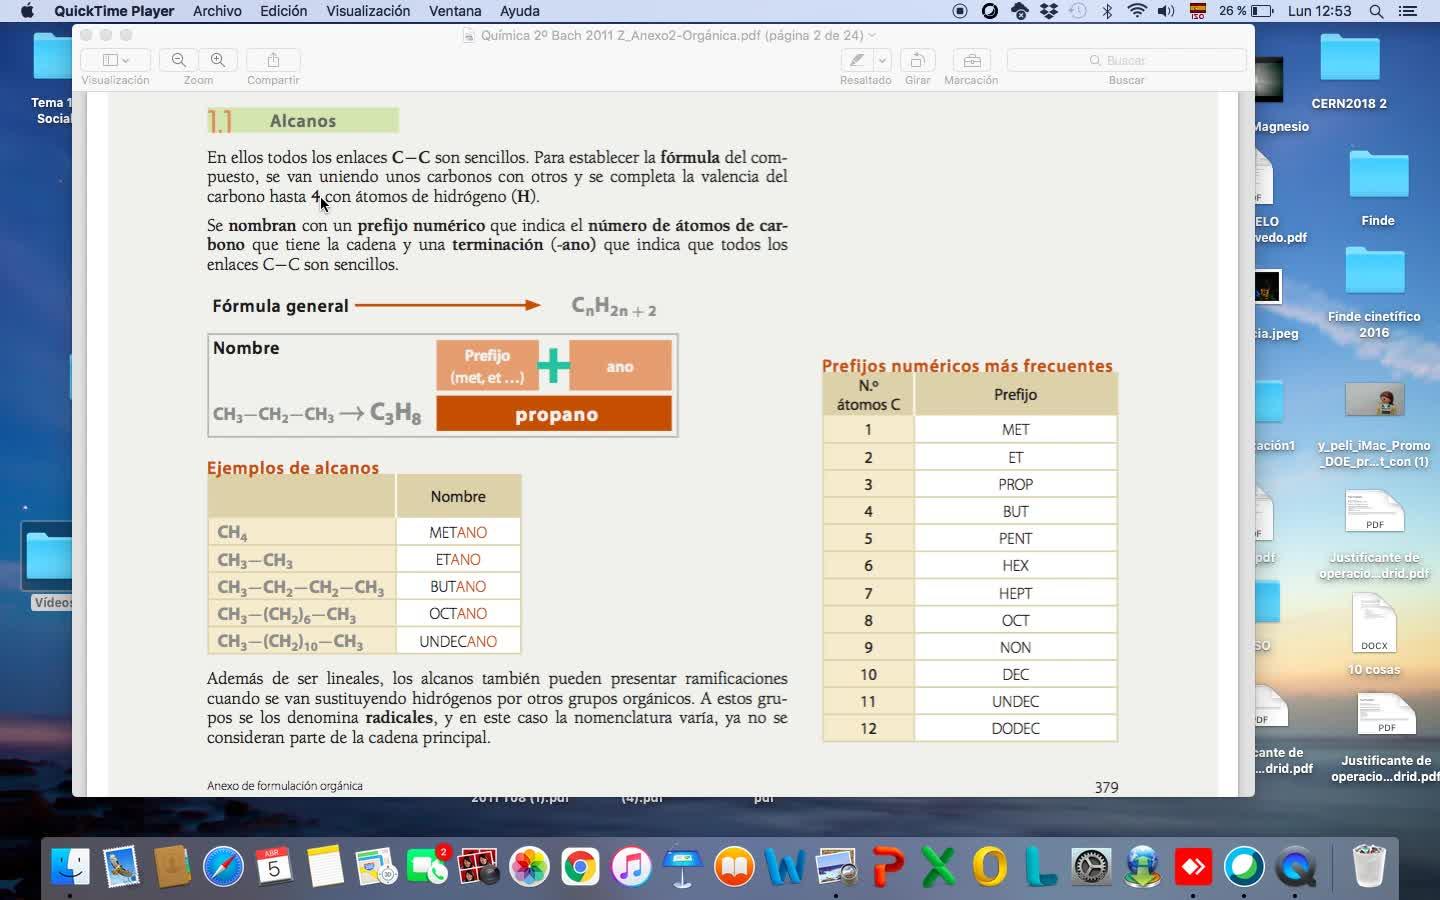Open the Ventana menu

pyautogui.click(x=455, y=11)
